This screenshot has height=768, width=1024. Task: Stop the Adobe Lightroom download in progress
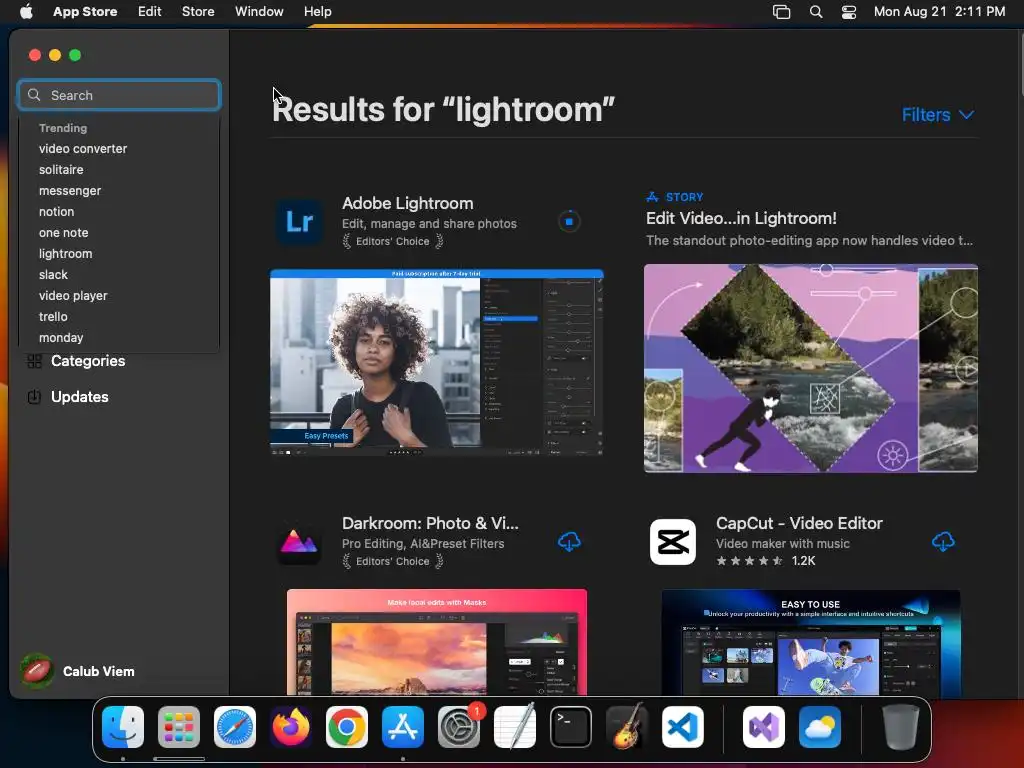(x=569, y=221)
